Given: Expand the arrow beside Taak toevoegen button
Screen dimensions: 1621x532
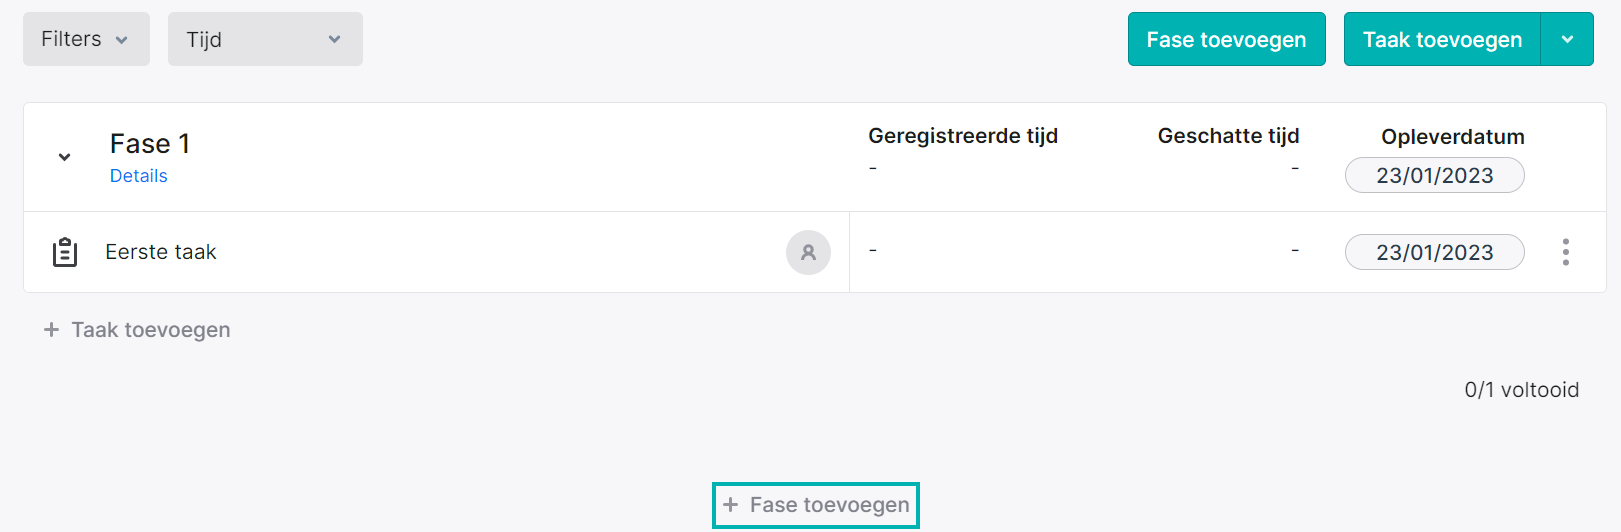Looking at the screenshot, I should pos(1567,39).
